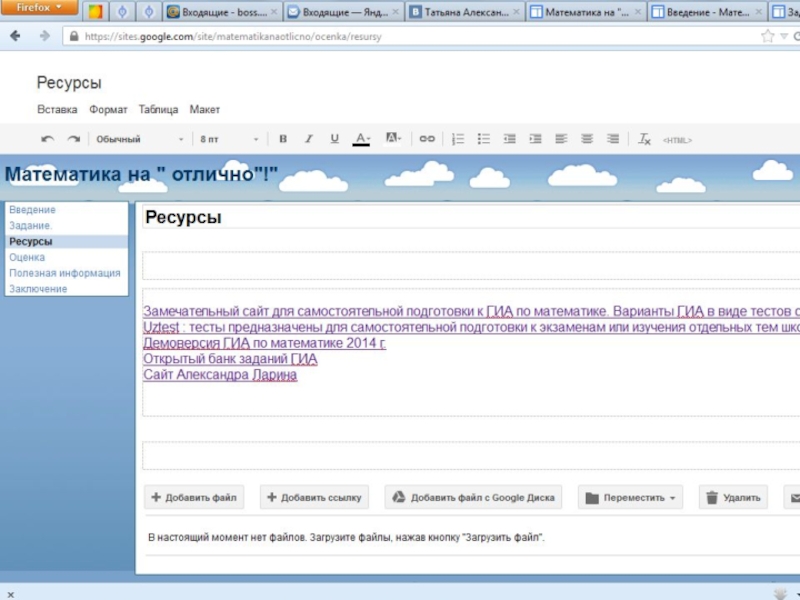The height and width of the screenshot is (600, 800).
Task: Close the bottom bar with the X
Action: [x=11, y=594]
